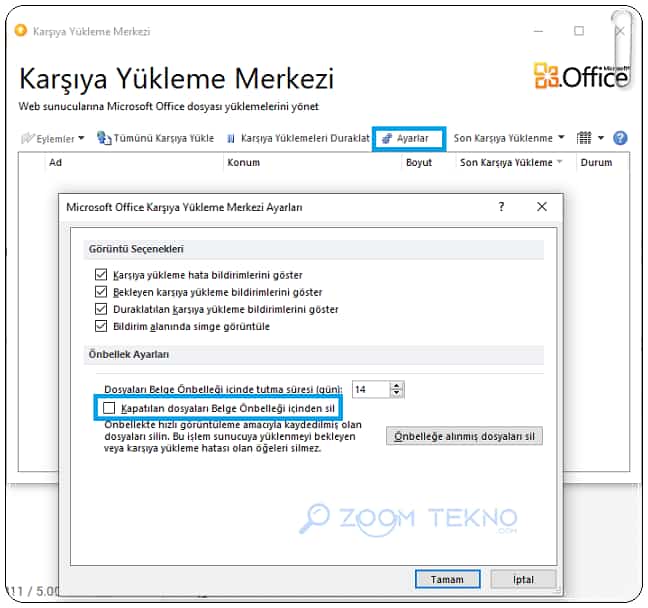Click the Upload Center orange title icon
Viewport: 648px width, 608px height.
pyautogui.click(x=20, y=31)
